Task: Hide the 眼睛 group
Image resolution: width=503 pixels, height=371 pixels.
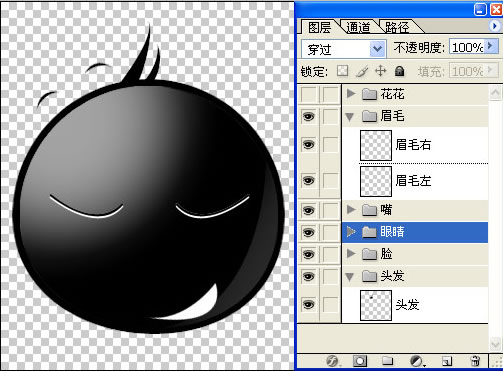Action: (x=308, y=232)
